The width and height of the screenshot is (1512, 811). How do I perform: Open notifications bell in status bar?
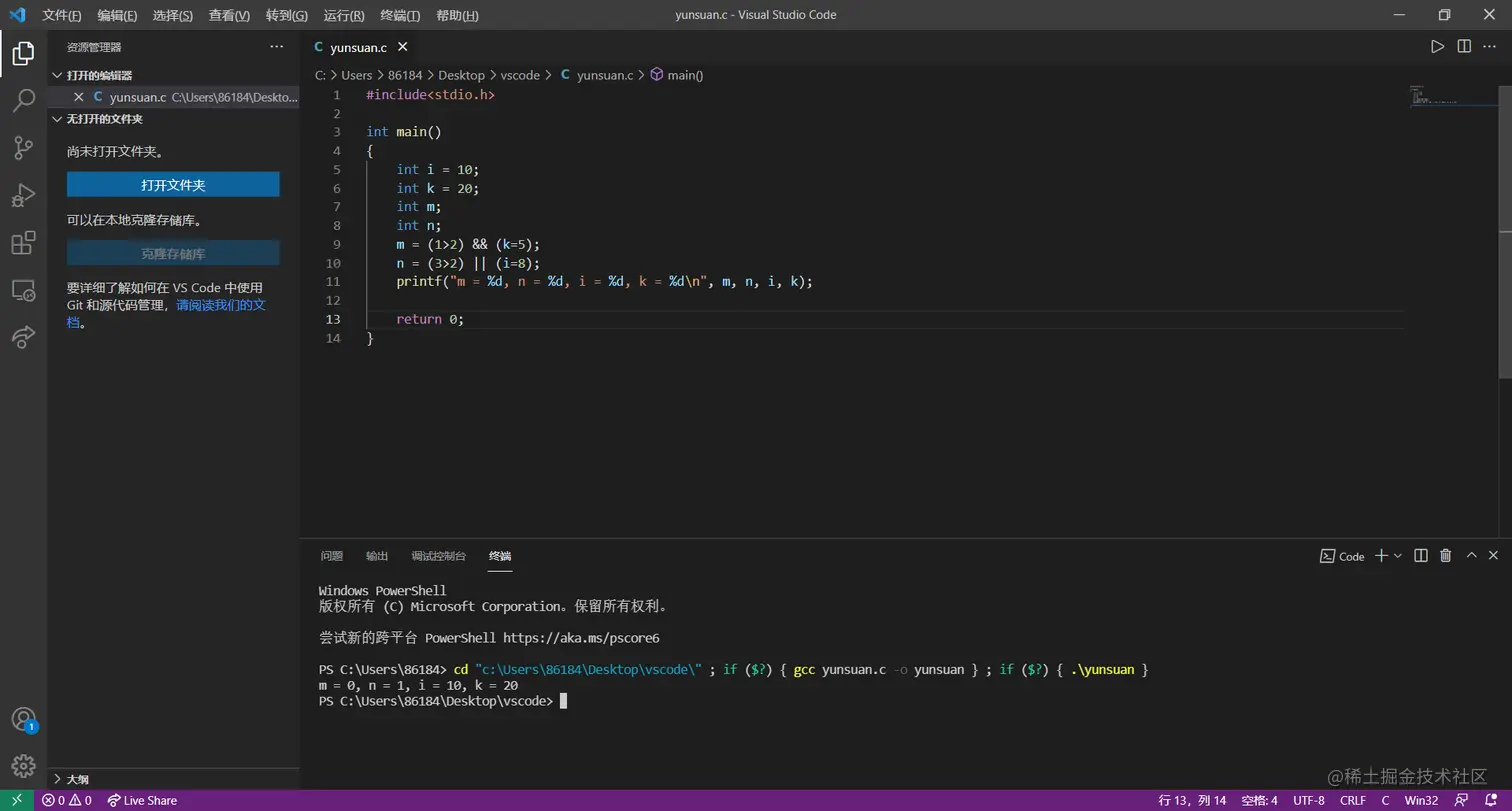(1491, 800)
